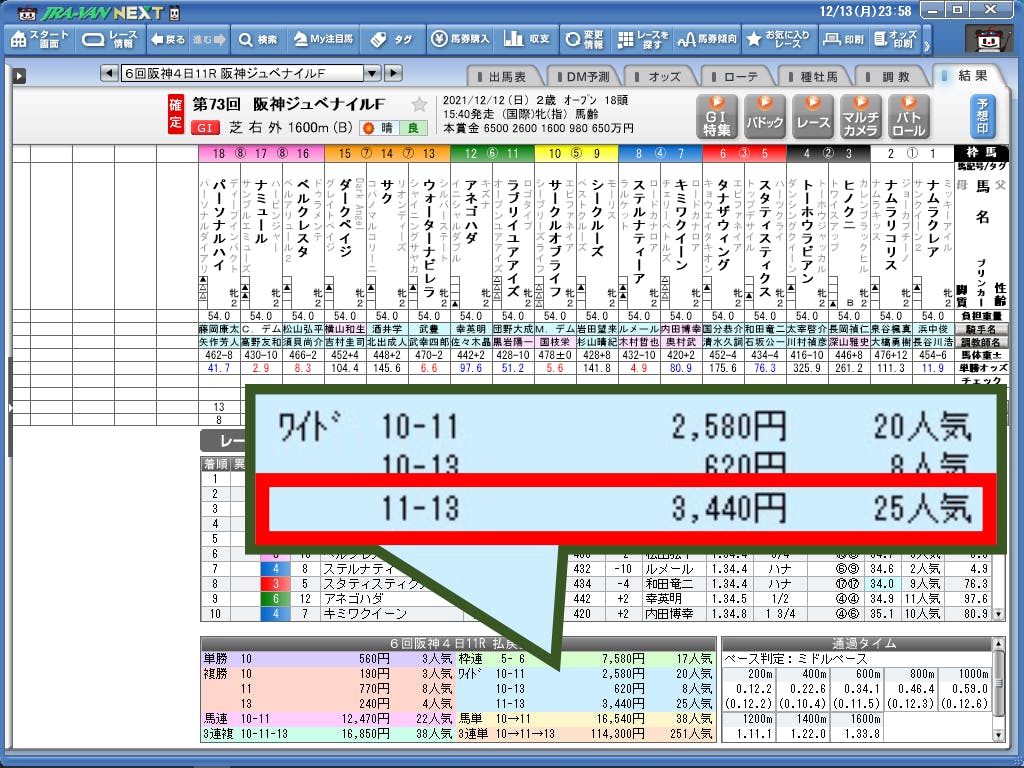Click the タグ tag icon
1024x768 pixels.
click(391, 40)
